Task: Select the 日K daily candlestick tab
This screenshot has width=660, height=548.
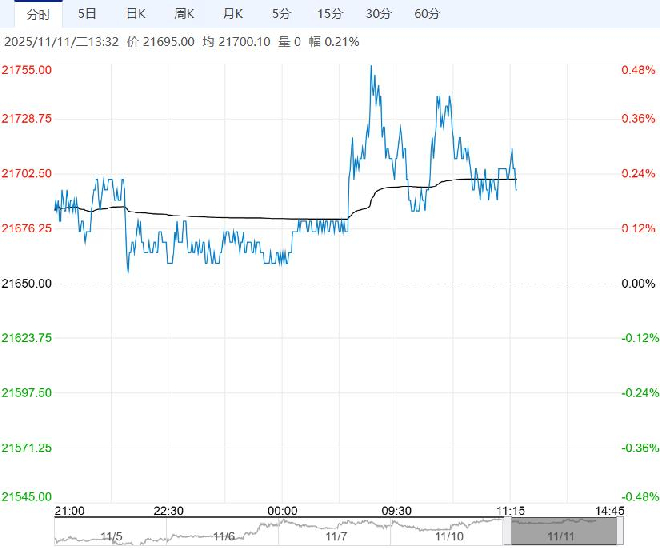Action: pyautogui.click(x=136, y=13)
